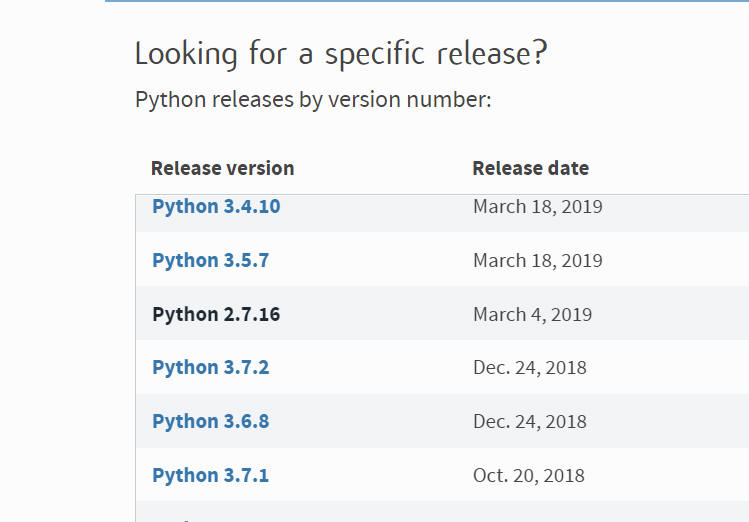Click the March 4, 2019 date
The height and width of the screenshot is (522, 749).
[x=532, y=314]
